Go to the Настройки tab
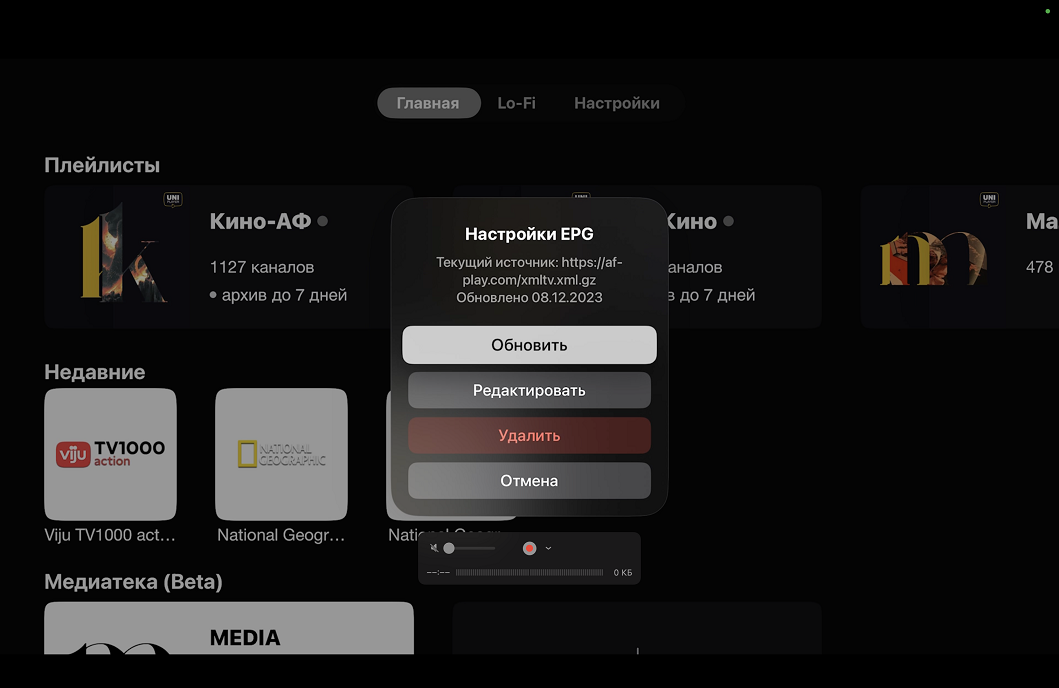Viewport: 1059px width, 688px height. (x=616, y=103)
